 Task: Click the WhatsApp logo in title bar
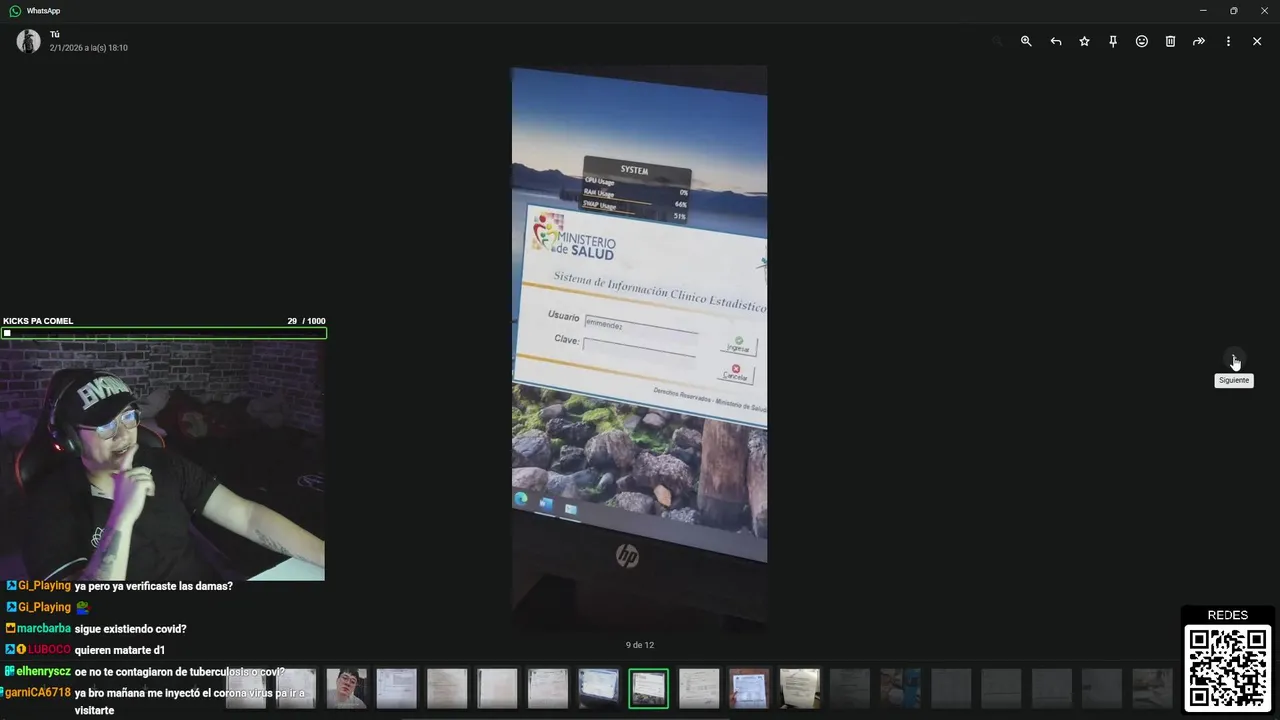point(15,10)
